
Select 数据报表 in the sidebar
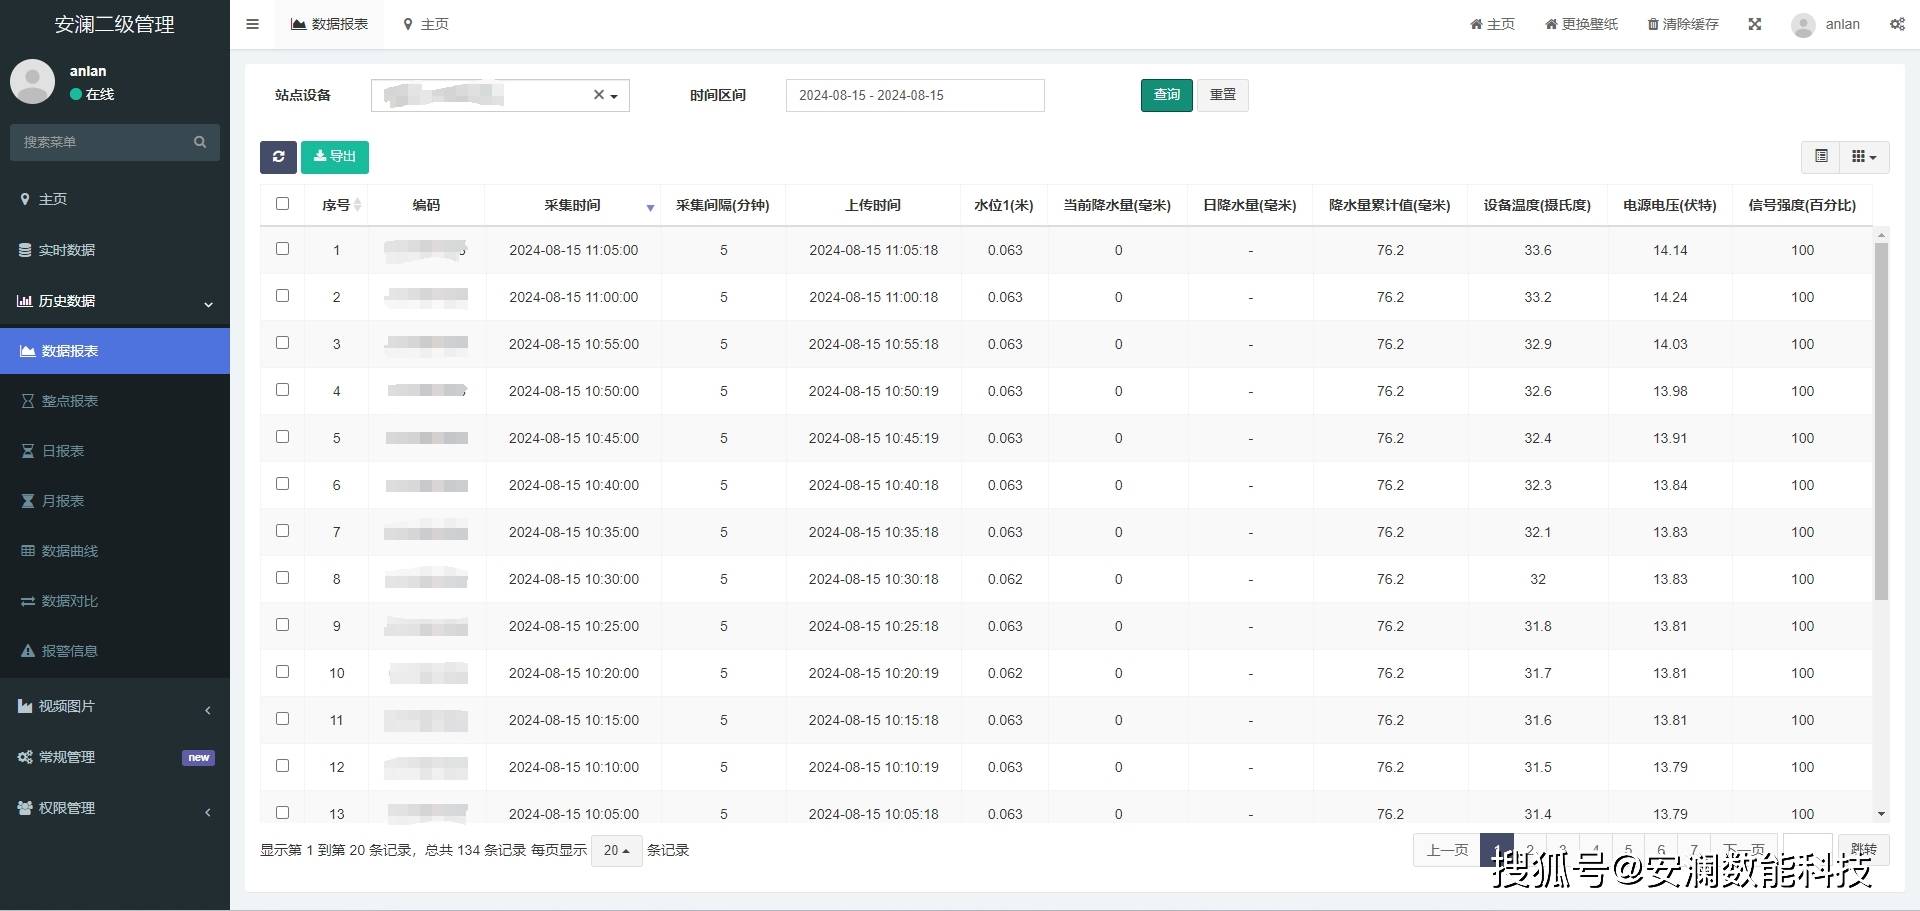tap(115, 351)
